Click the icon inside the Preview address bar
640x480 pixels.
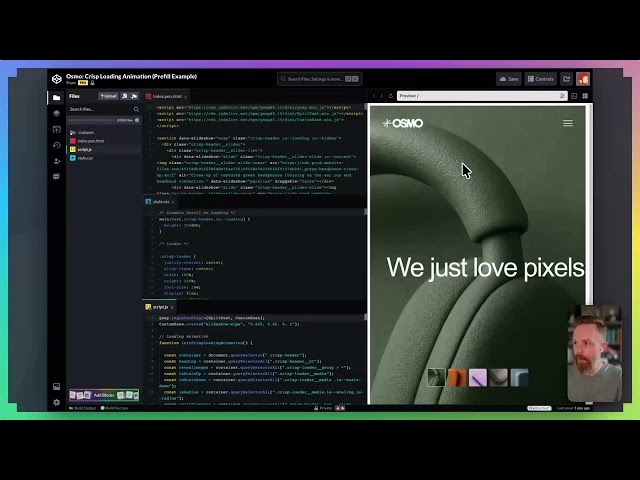(562, 96)
